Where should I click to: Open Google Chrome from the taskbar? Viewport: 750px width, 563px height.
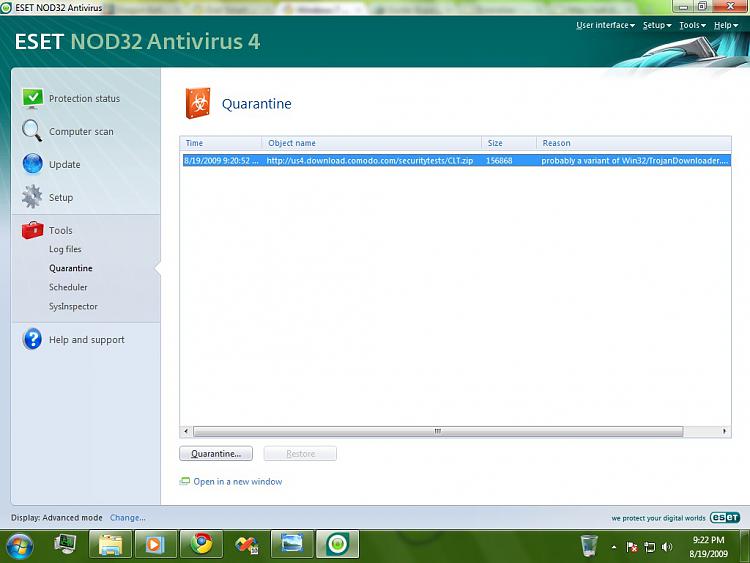tap(201, 544)
